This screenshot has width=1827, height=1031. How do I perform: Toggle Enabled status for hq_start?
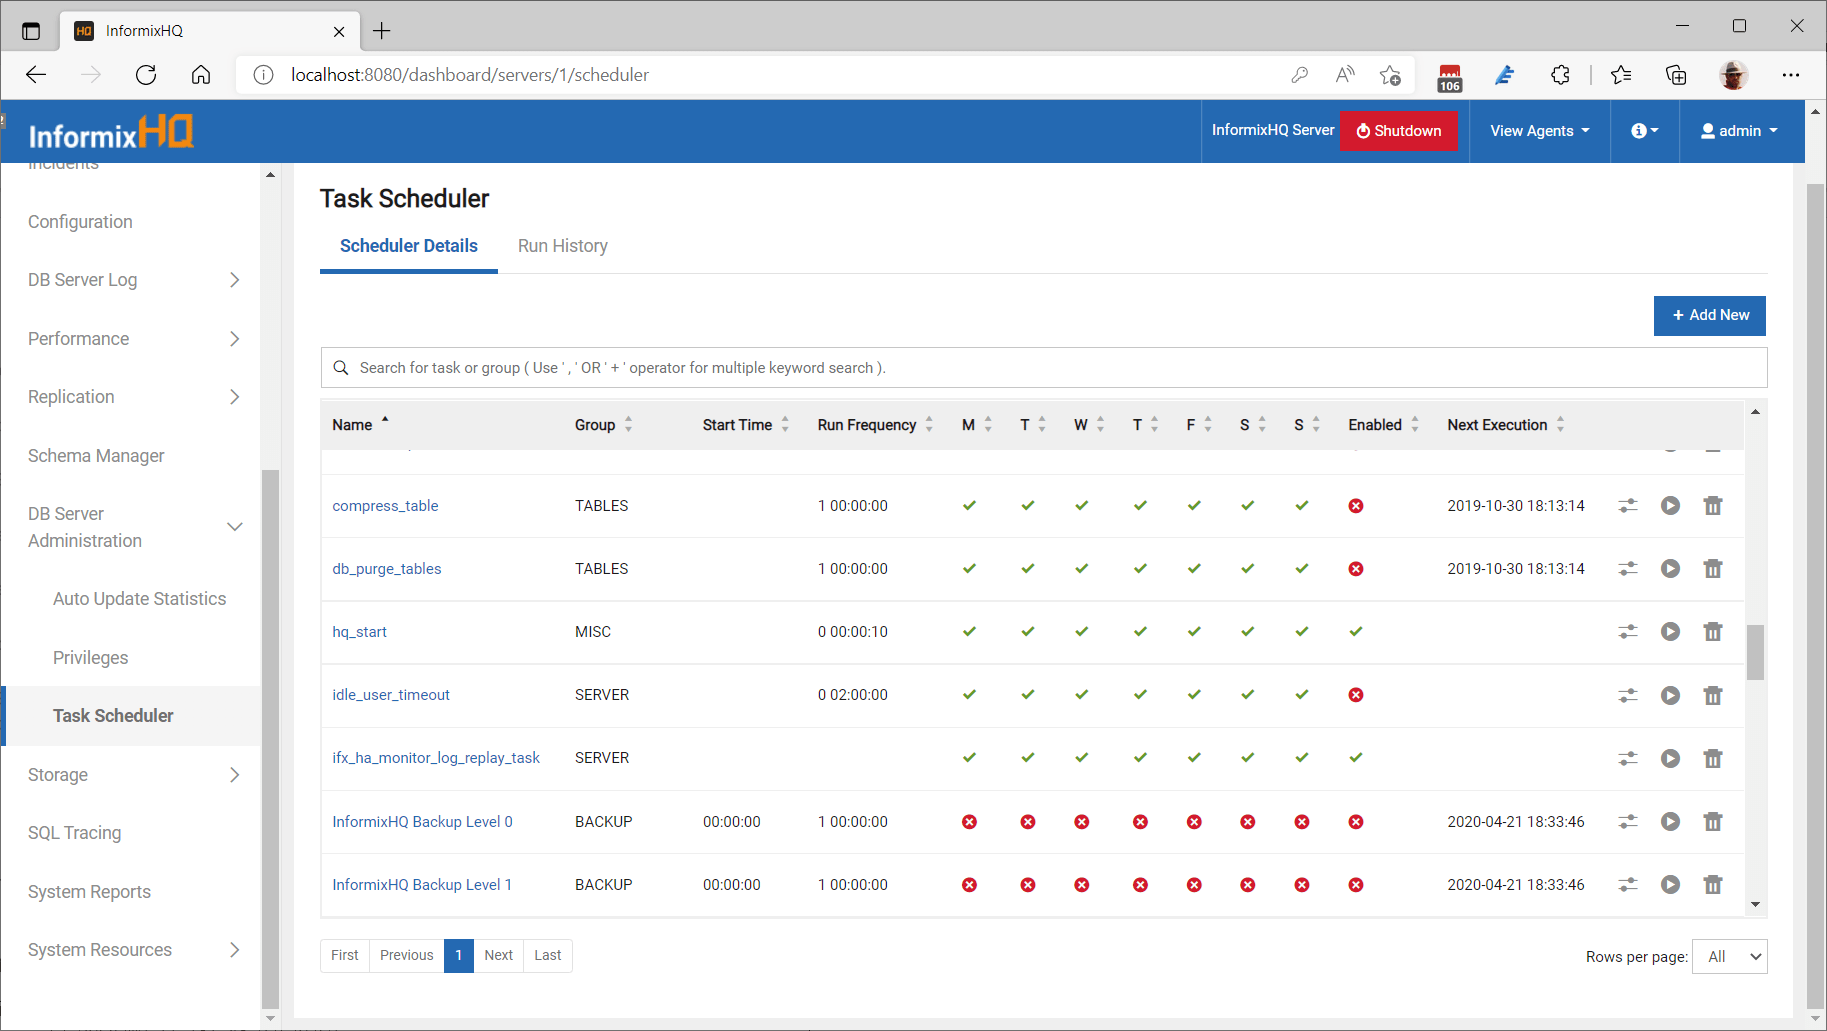tap(1356, 632)
